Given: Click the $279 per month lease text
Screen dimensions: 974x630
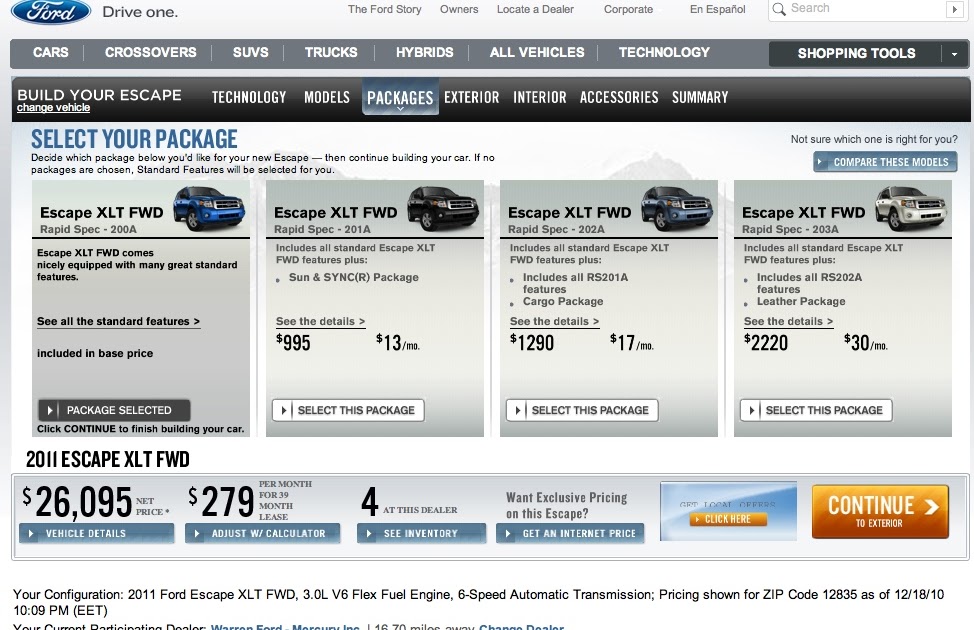Looking at the screenshot, I should (x=221, y=502).
